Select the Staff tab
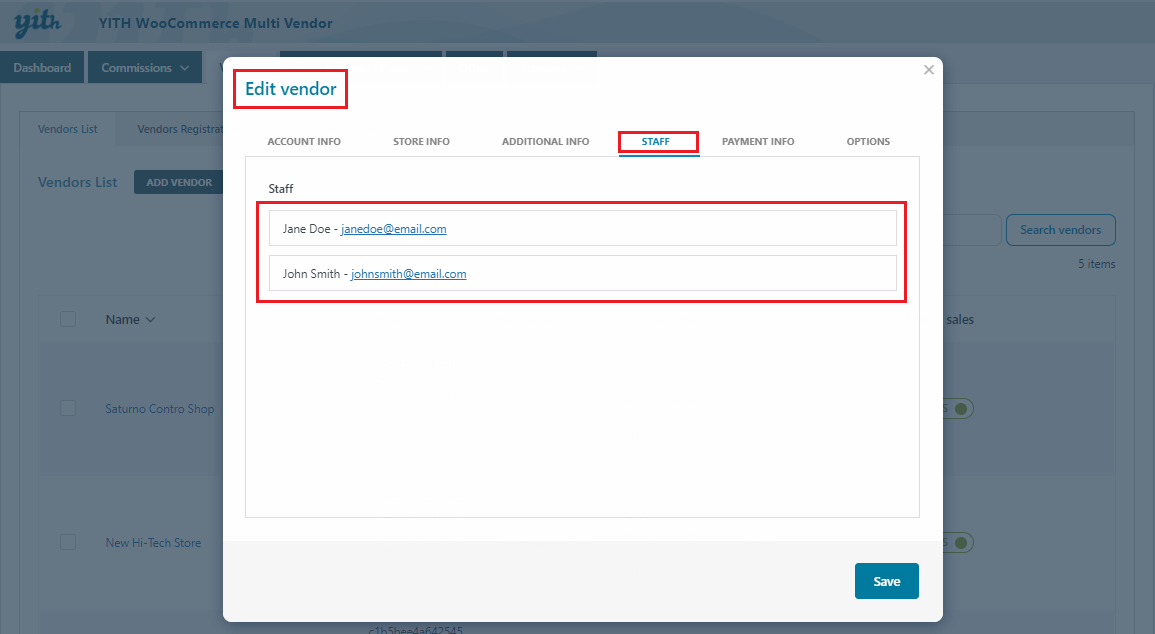This screenshot has height=634, width=1155. 656,142
